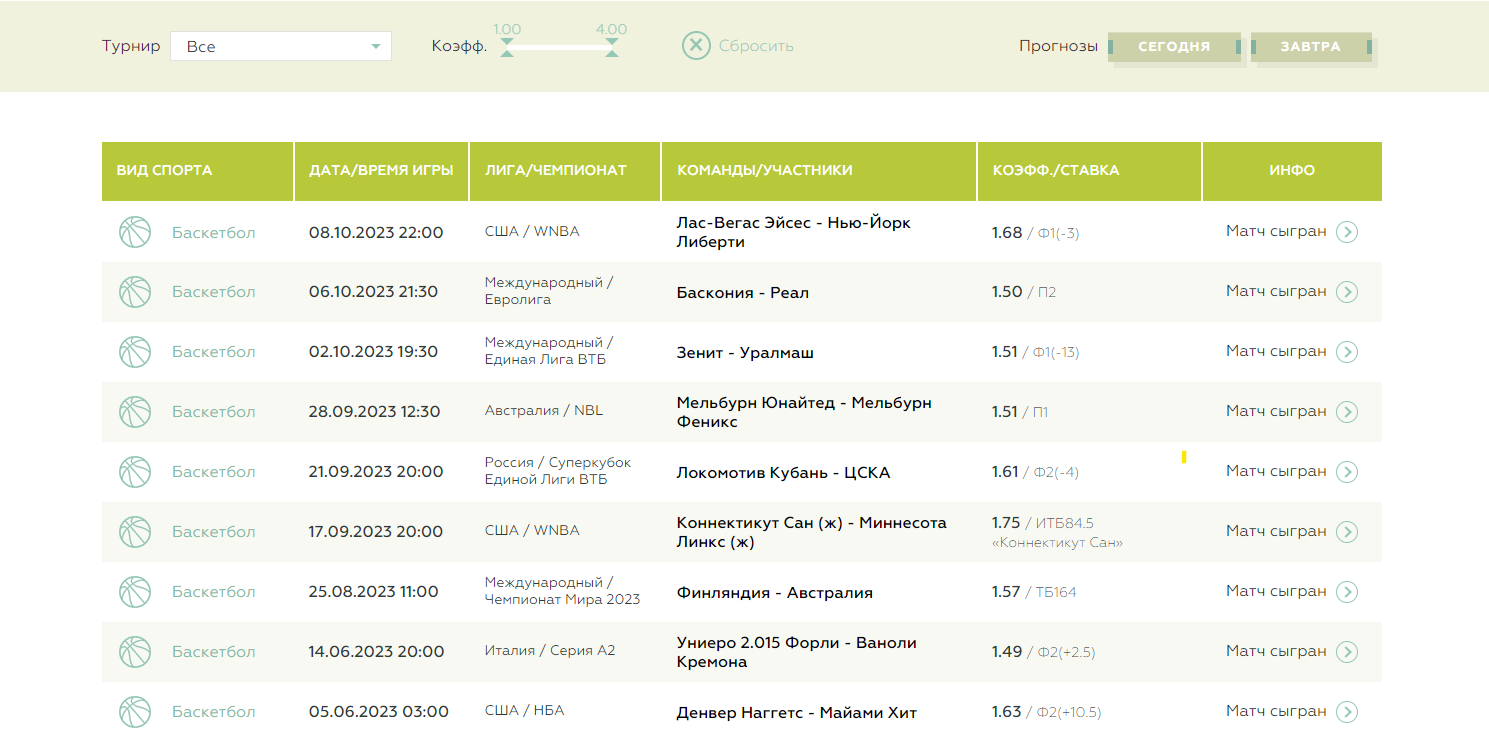Open arrow icon for Финляндия - Австралия match
This screenshot has height=741, width=1489.
[1347, 592]
